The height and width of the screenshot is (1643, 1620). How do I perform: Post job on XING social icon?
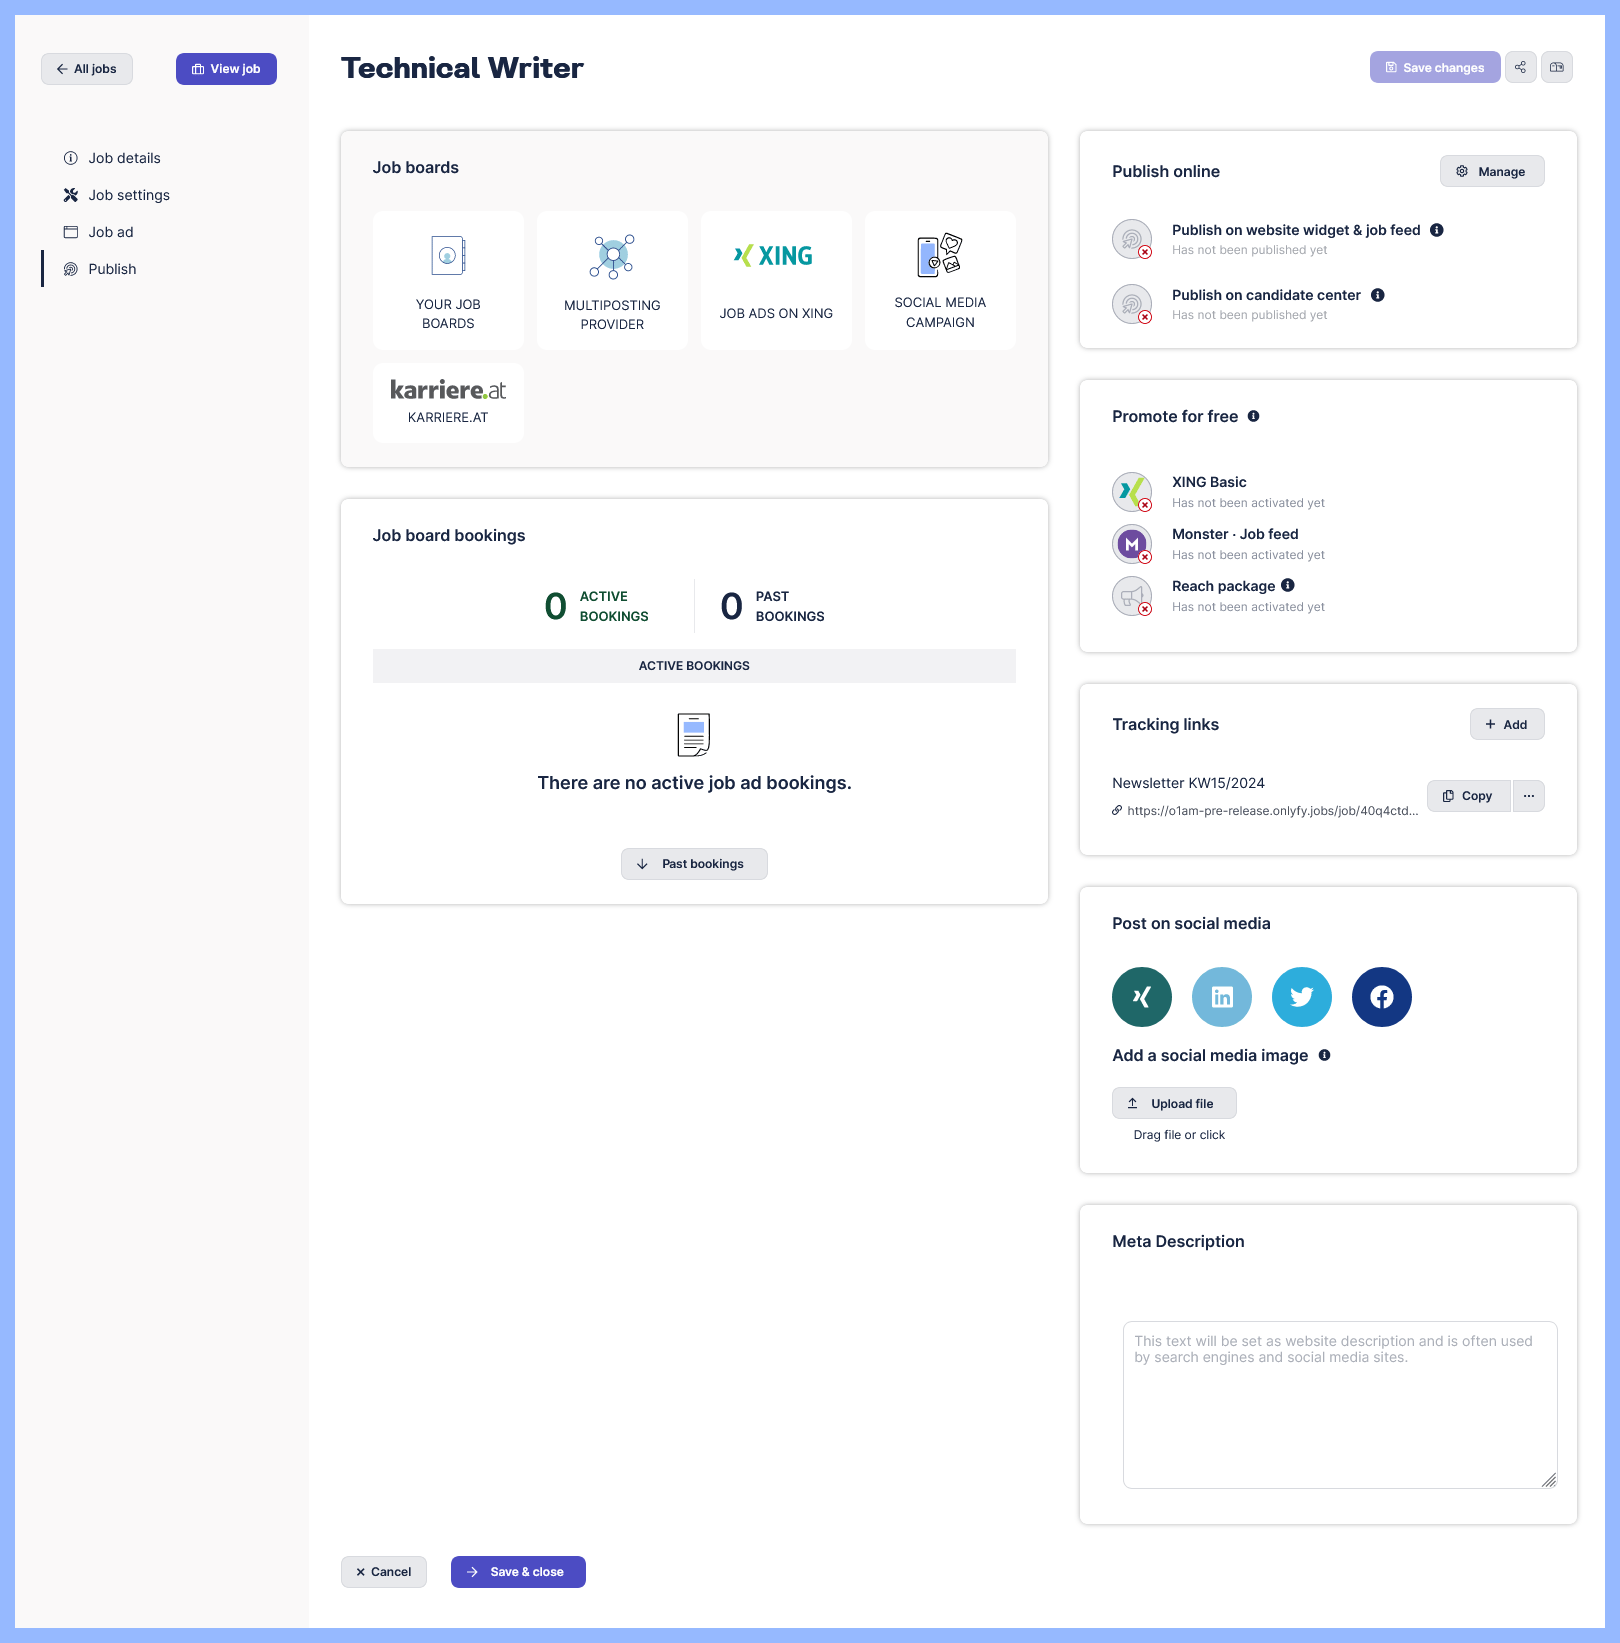click(x=1141, y=997)
